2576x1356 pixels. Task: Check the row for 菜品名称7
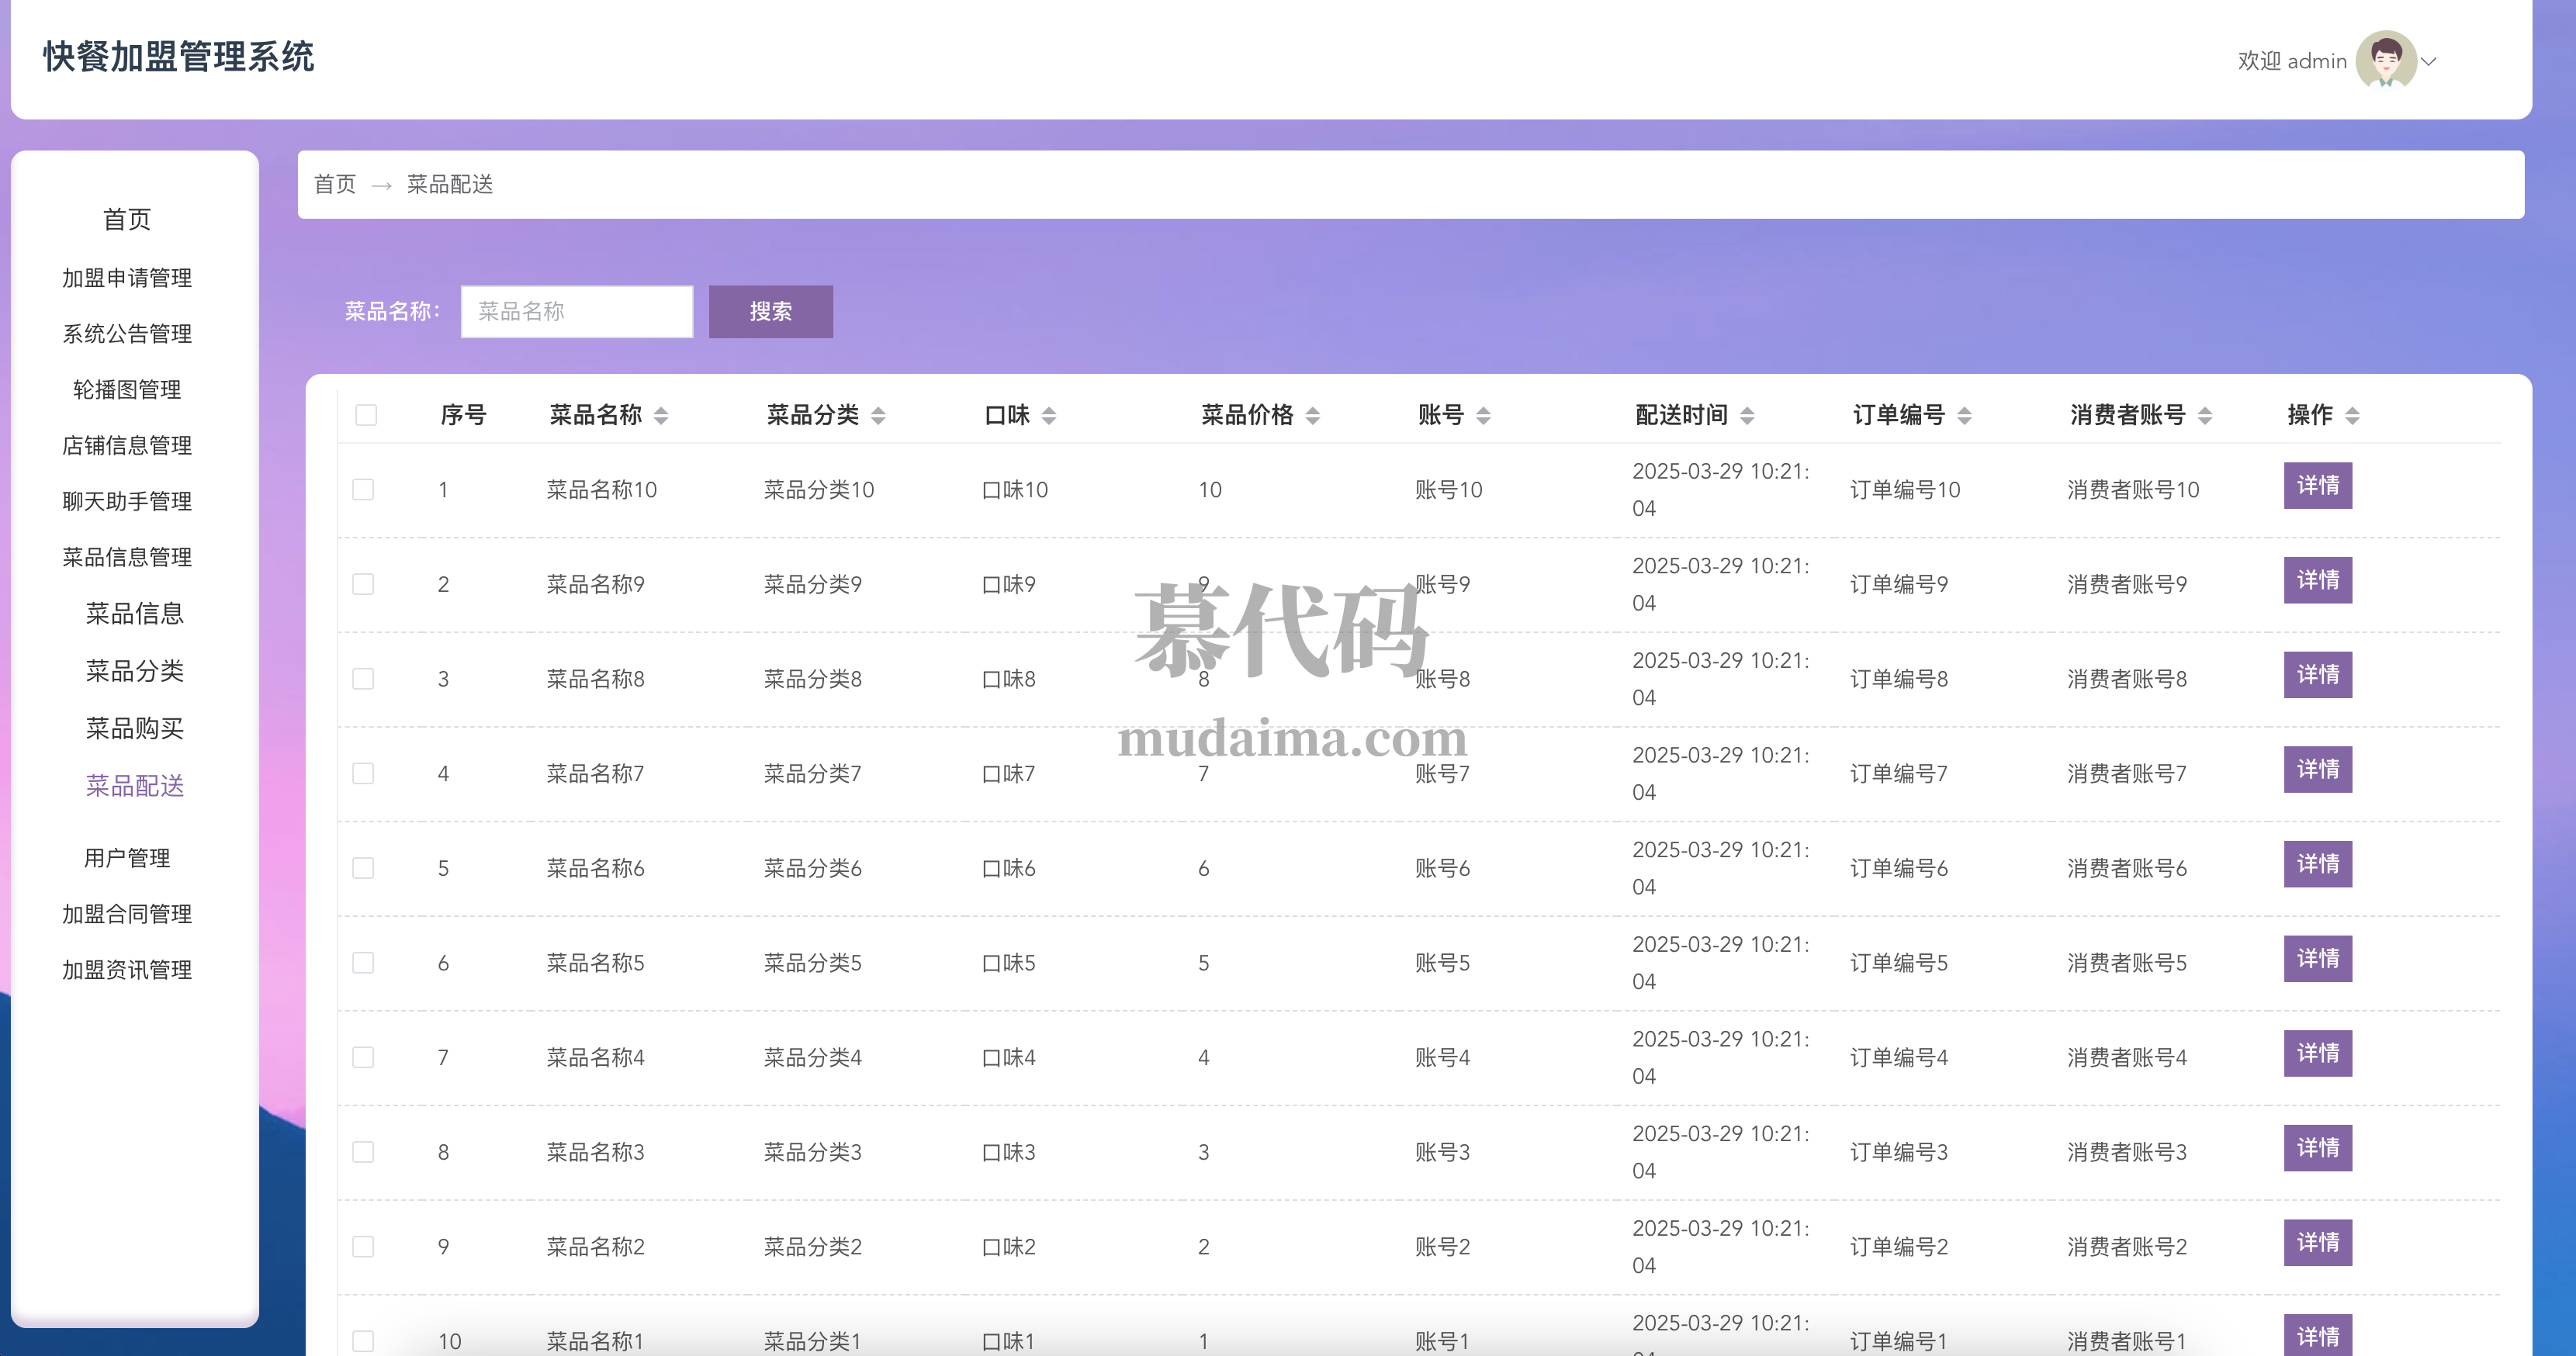tap(363, 773)
